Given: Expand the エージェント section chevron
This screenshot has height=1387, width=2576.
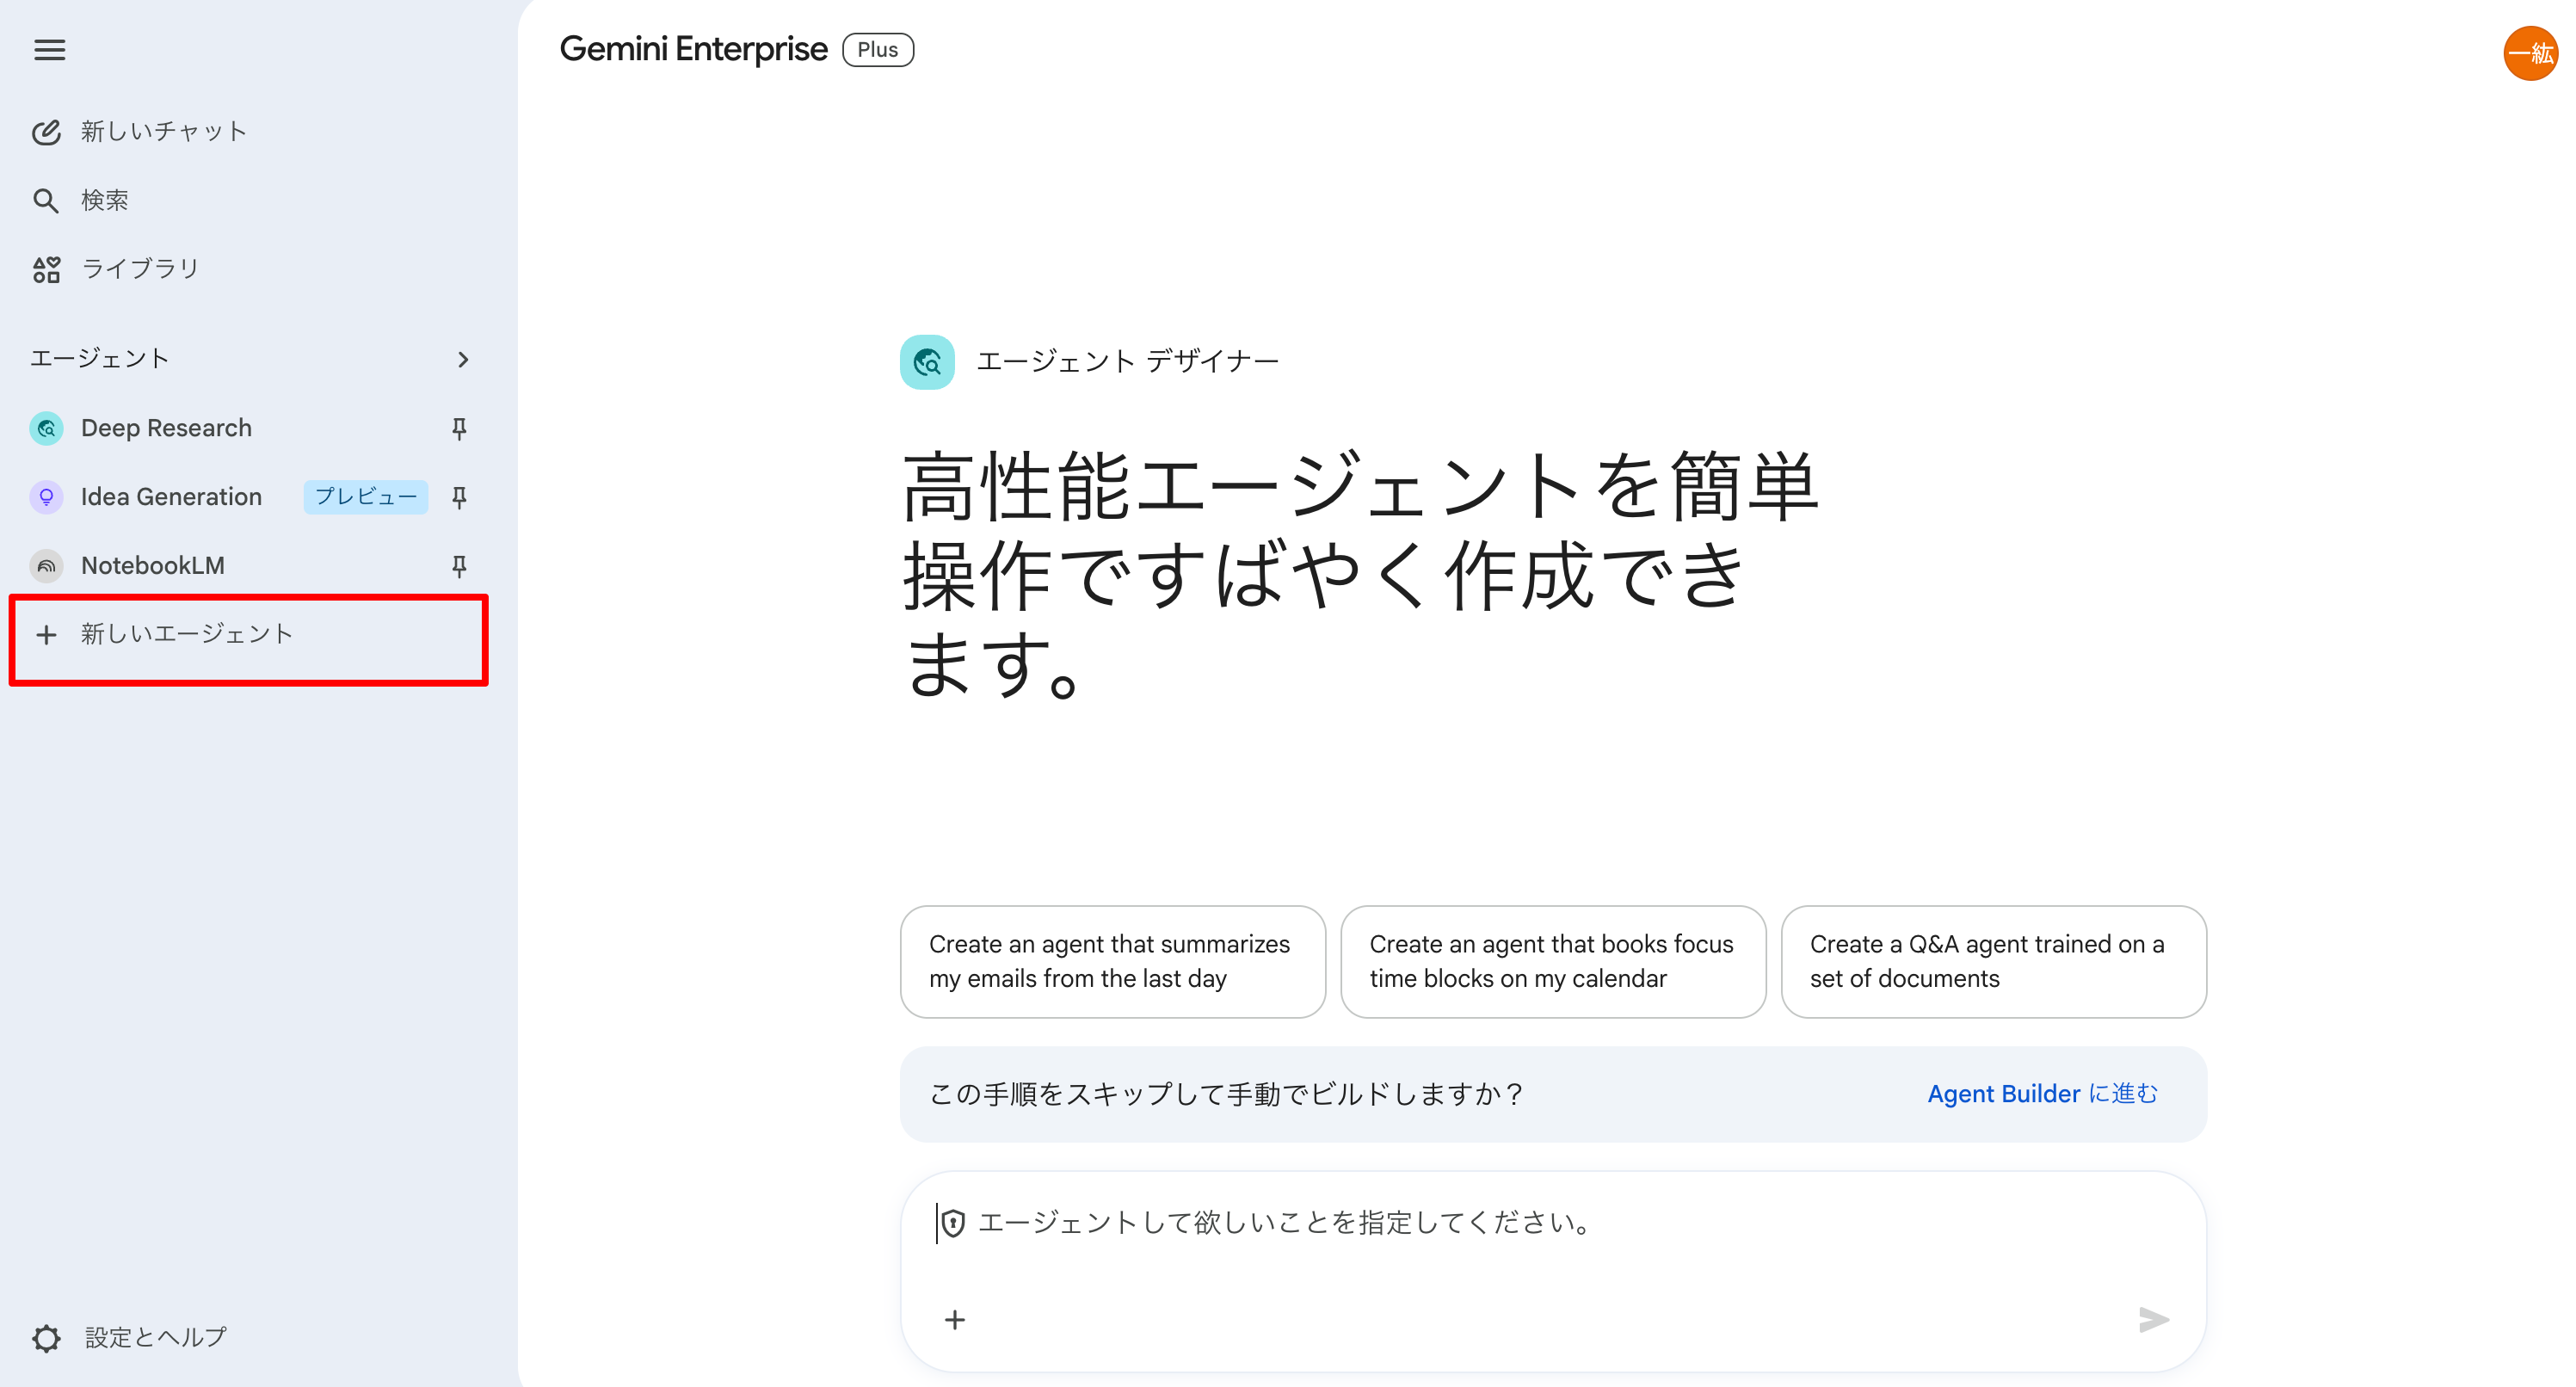Looking at the screenshot, I should coord(462,359).
